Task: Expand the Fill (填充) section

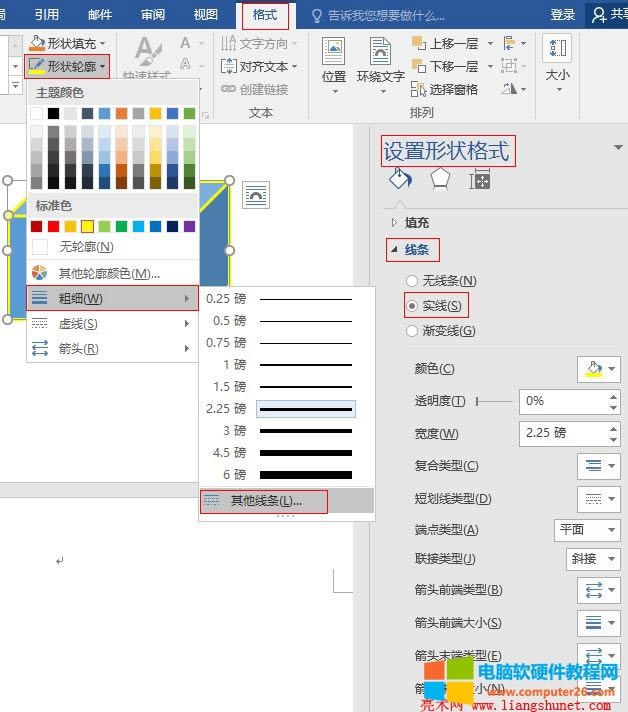Action: [x=395, y=223]
